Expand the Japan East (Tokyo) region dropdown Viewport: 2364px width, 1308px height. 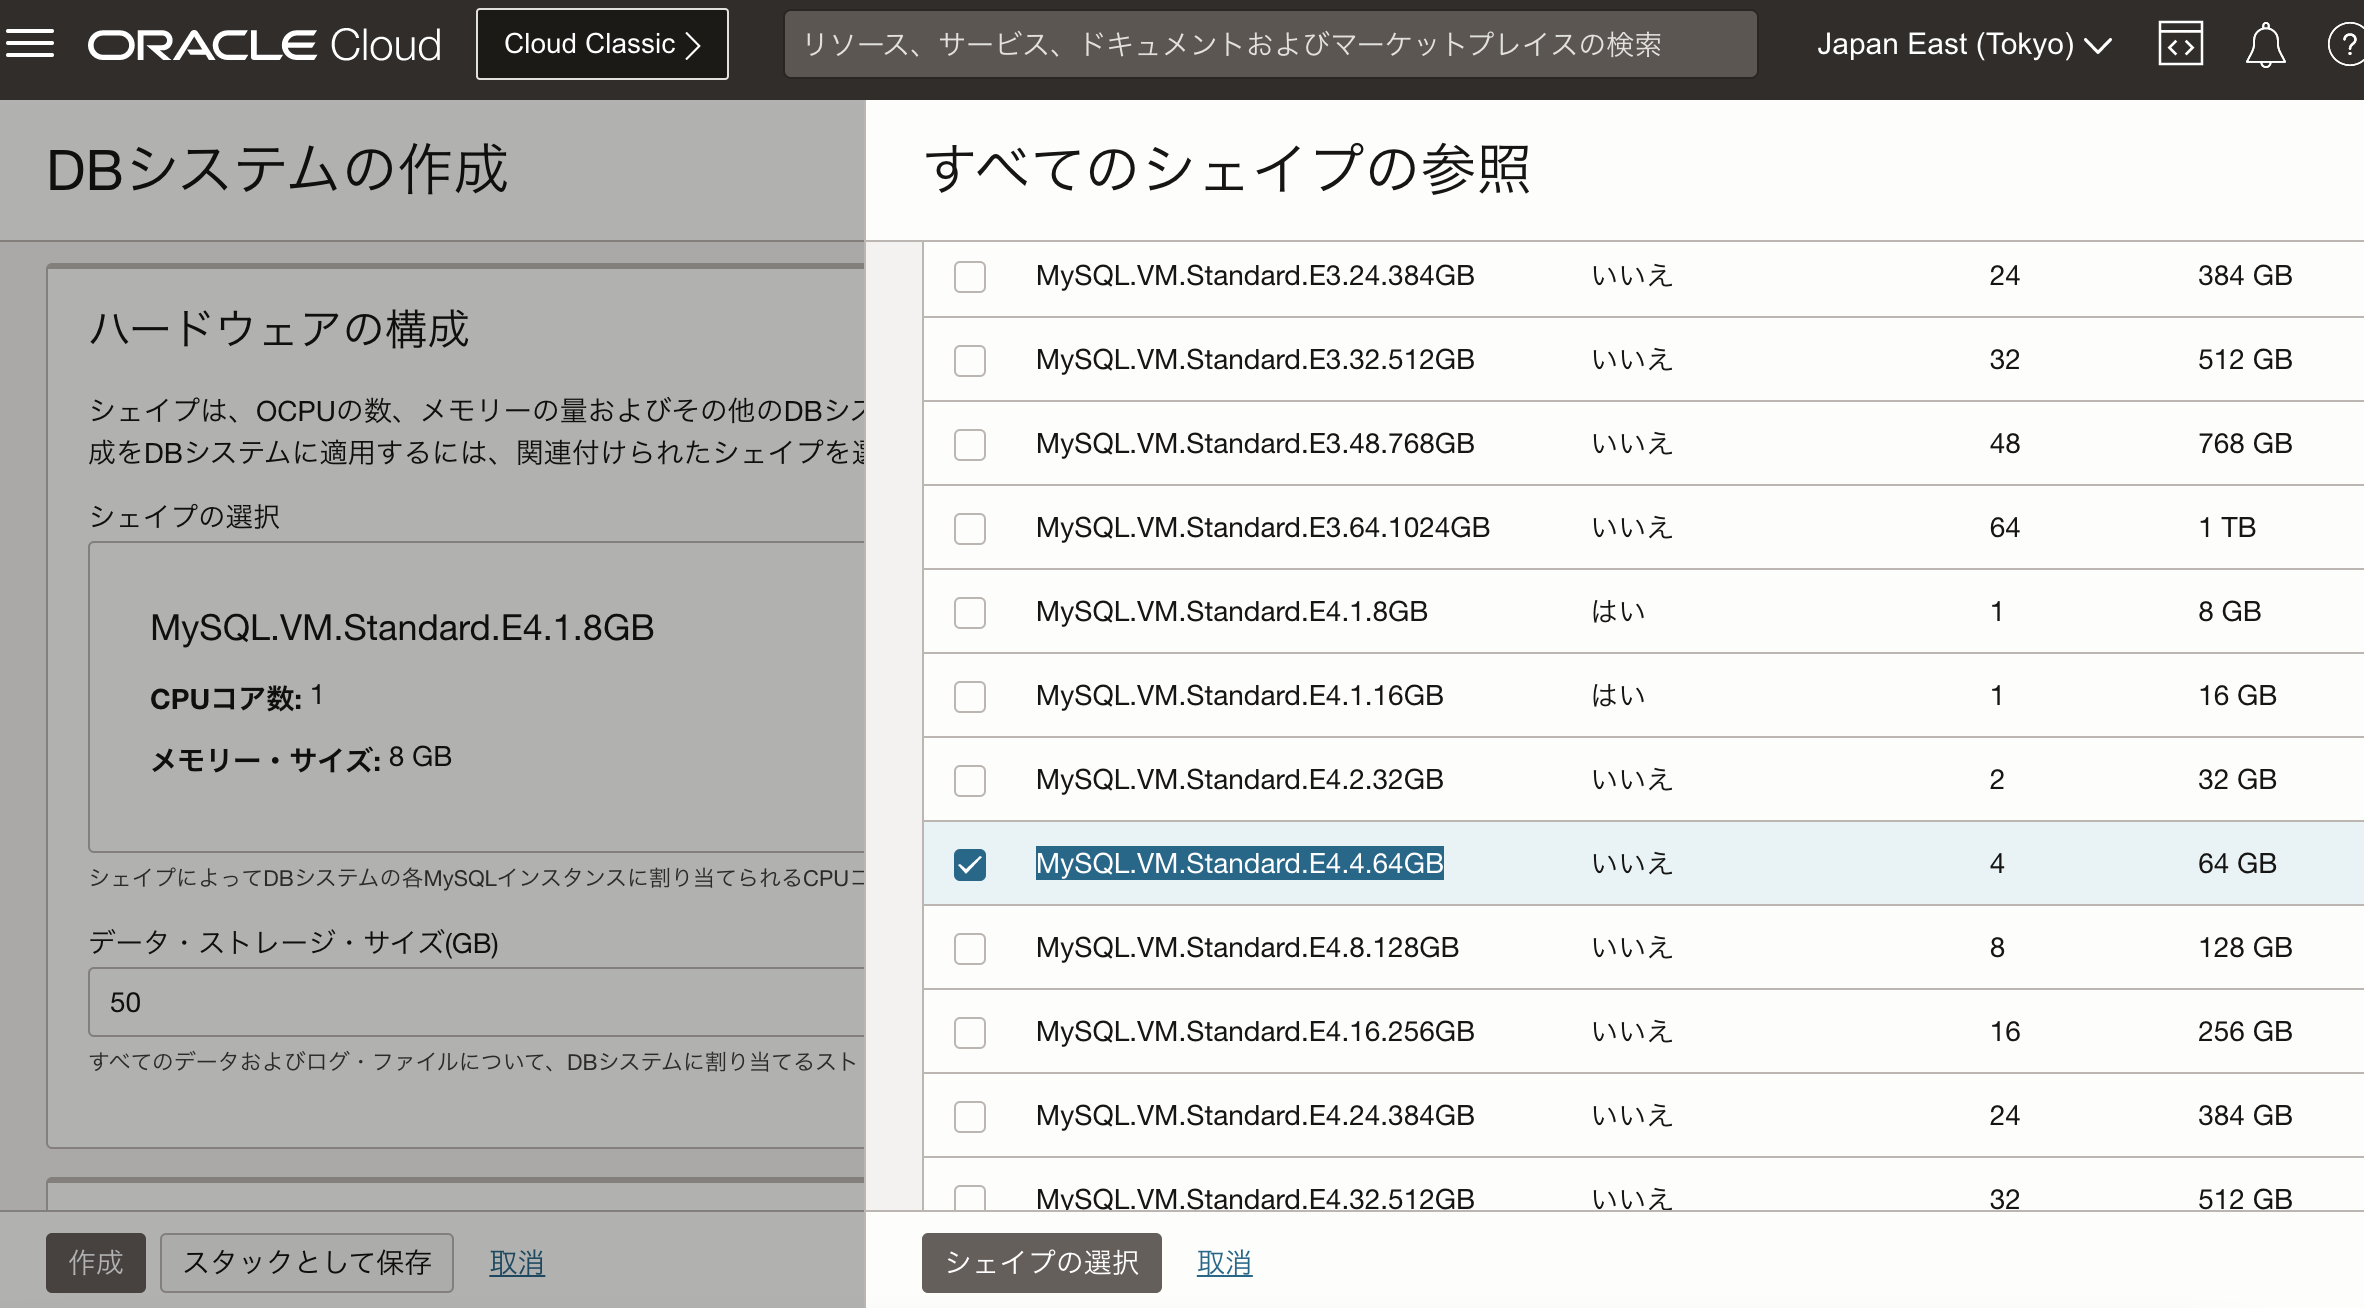pyautogui.click(x=1963, y=45)
